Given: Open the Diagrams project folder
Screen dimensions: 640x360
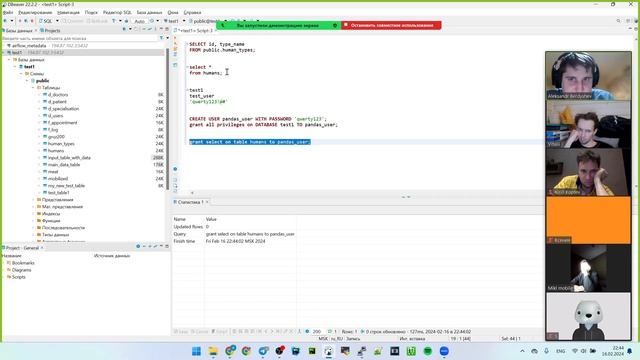Looking at the screenshot, I should (x=21, y=270).
